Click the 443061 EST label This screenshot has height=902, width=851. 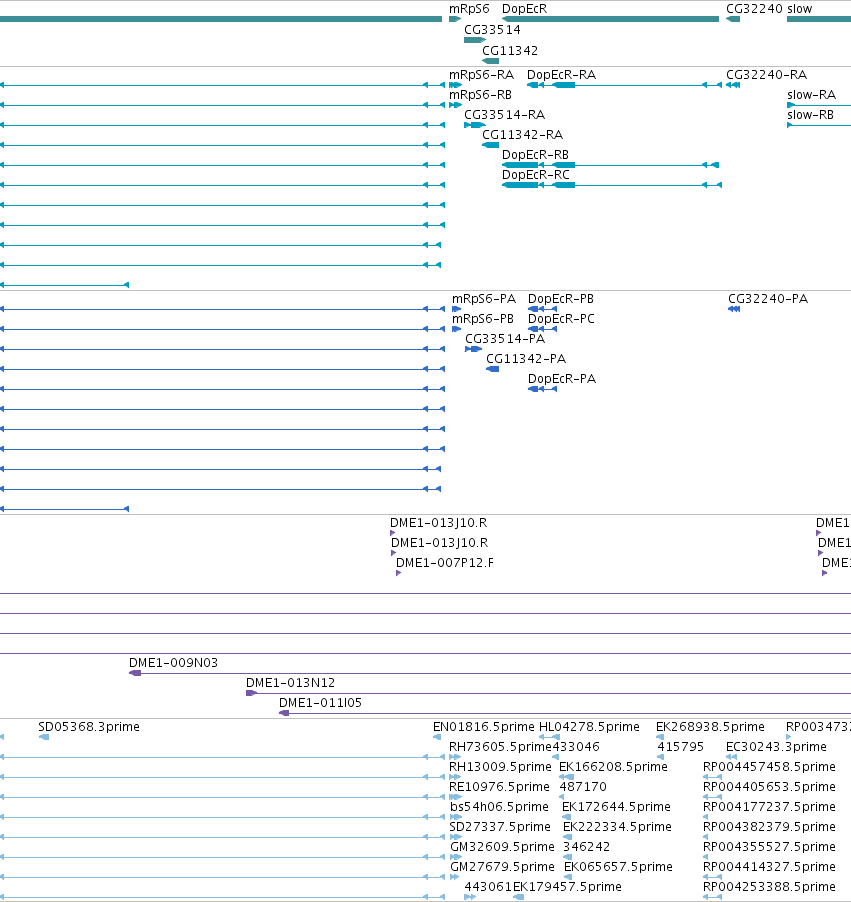pos(488,886)
